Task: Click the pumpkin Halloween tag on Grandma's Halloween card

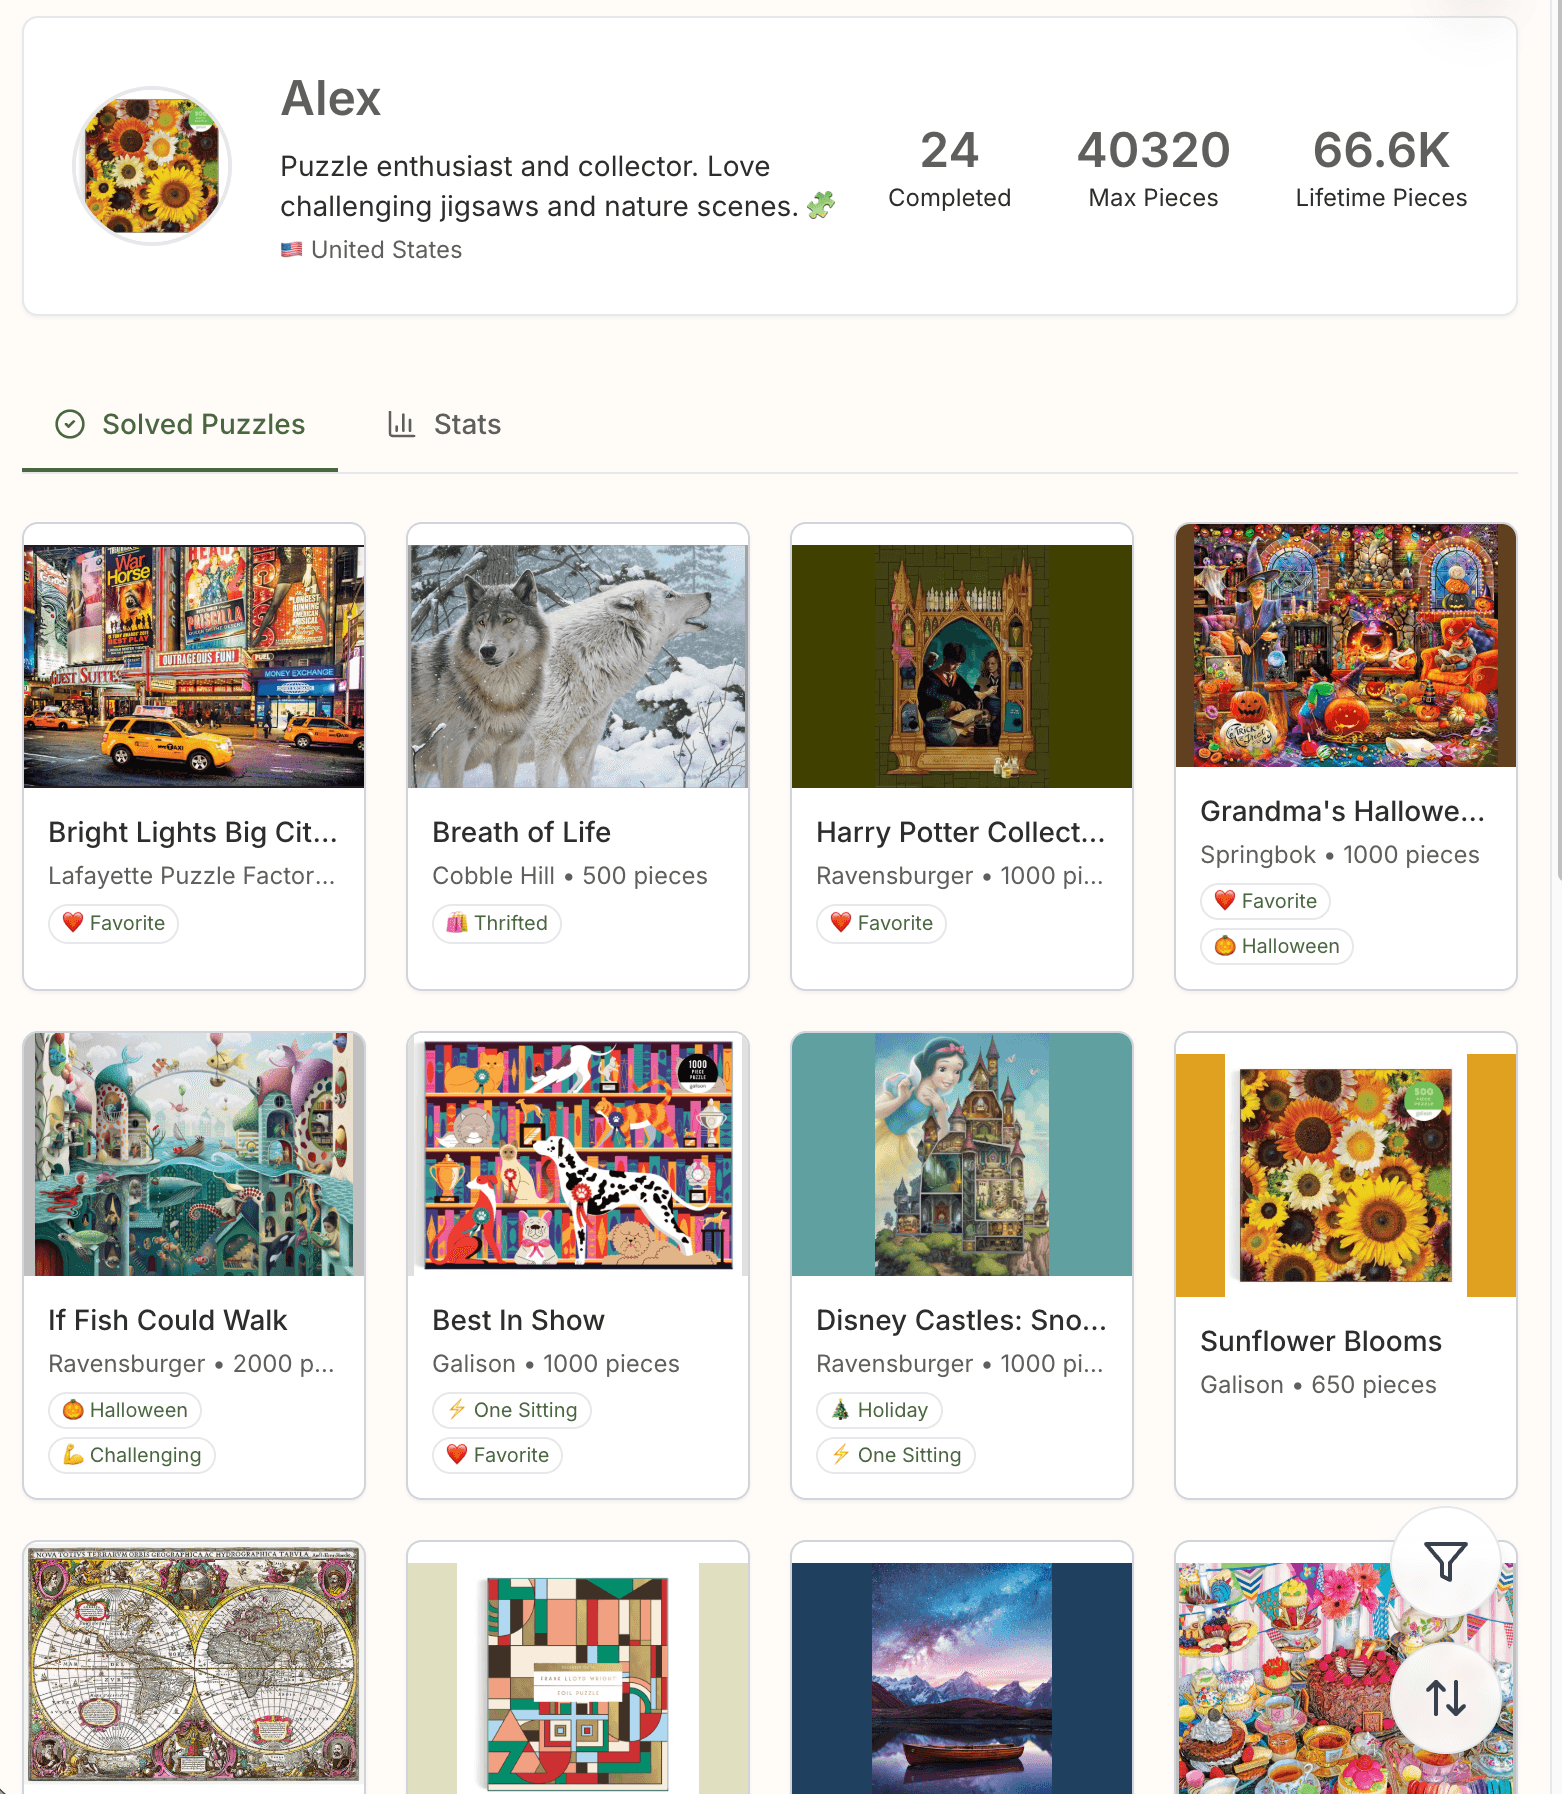Action: click(1276, 946)
